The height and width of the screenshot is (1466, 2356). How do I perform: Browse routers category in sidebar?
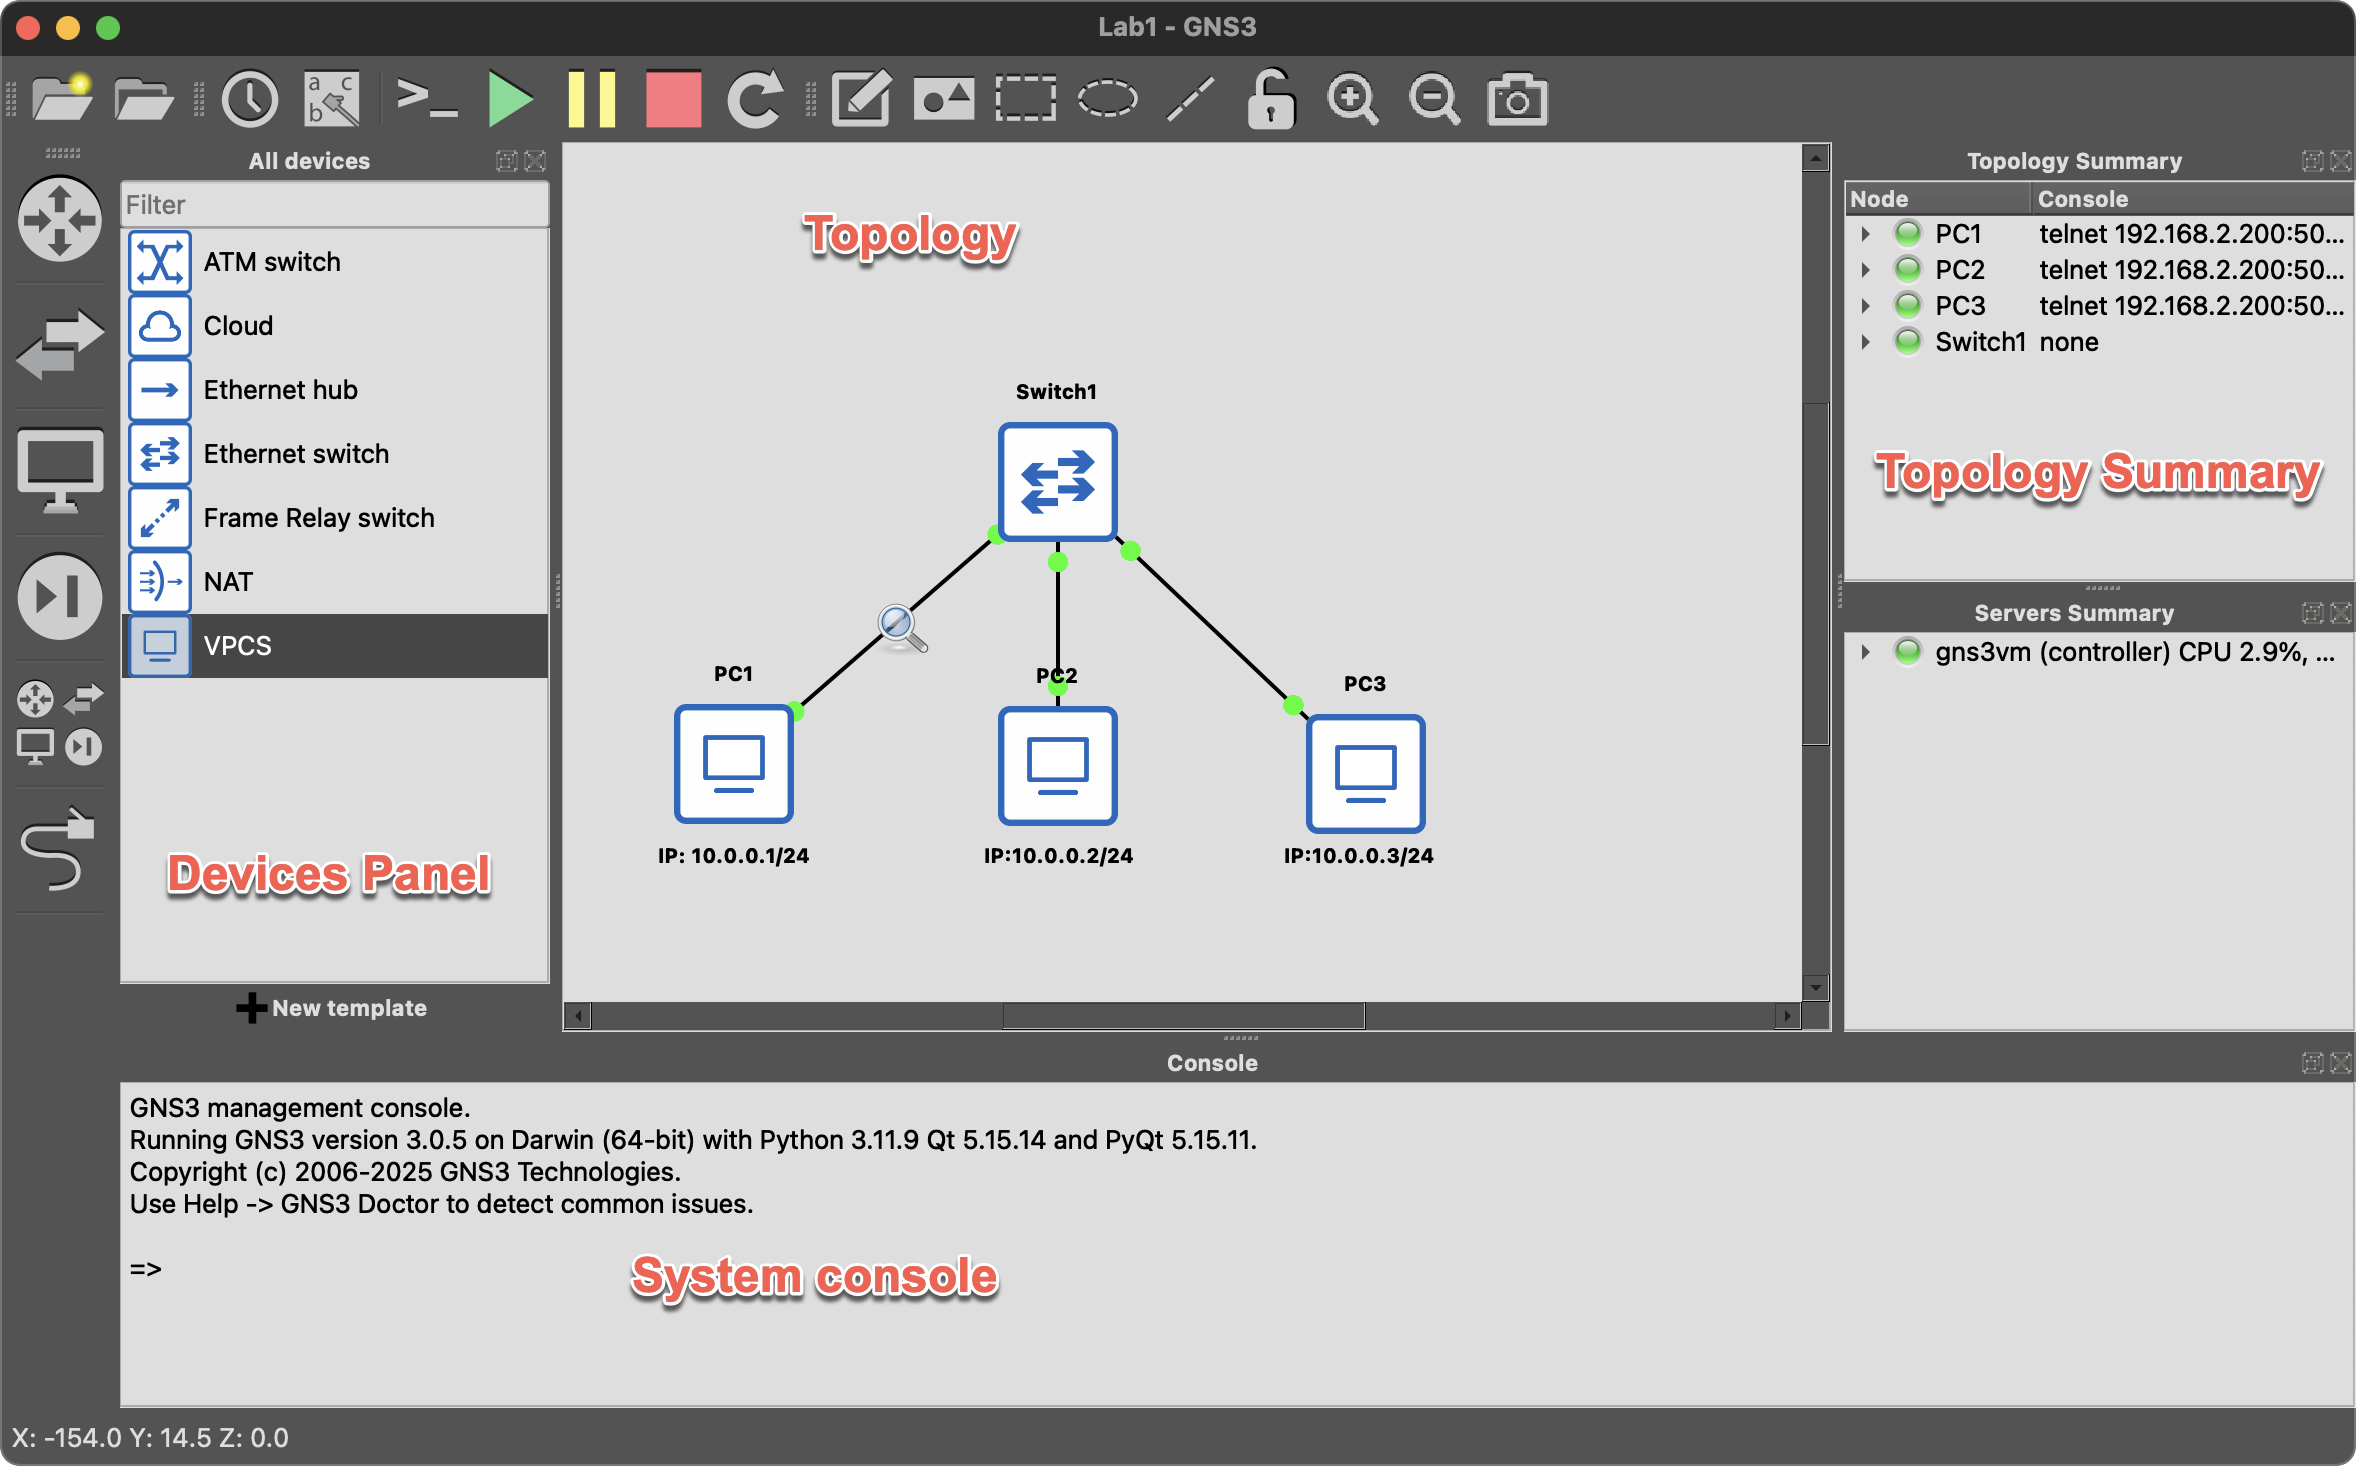(x=59, y=219)
